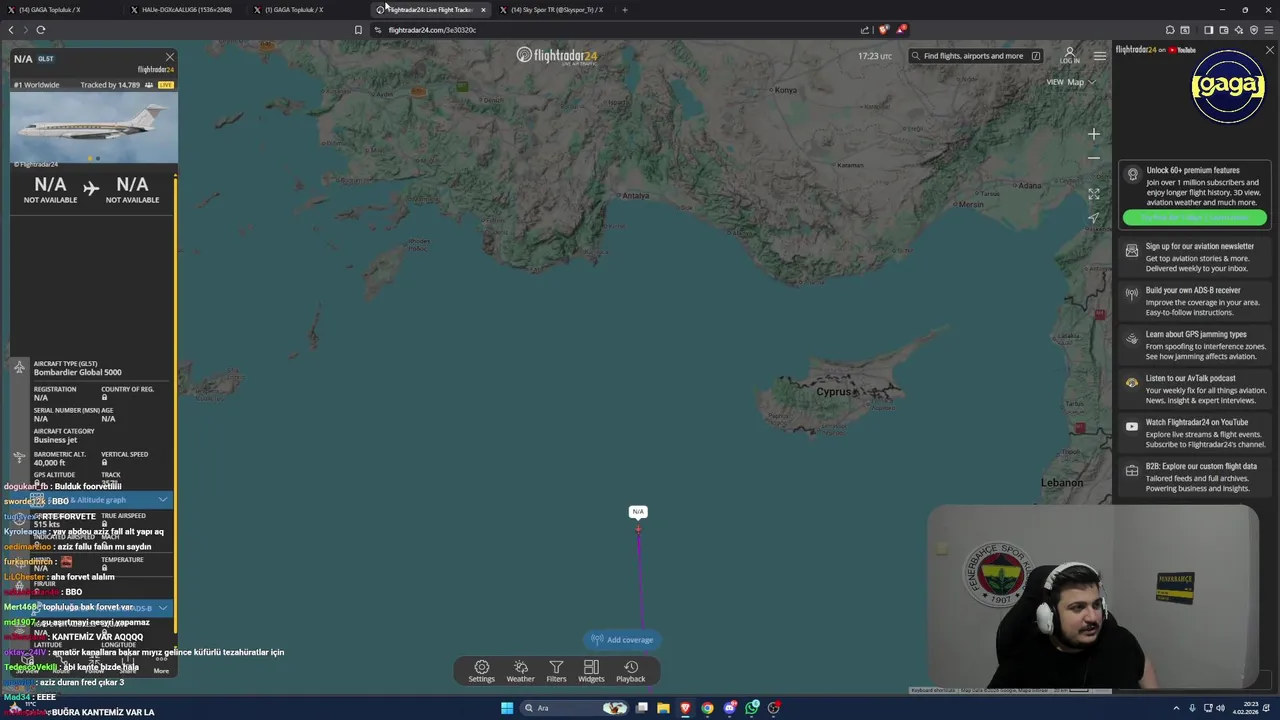Screen dimensions: 1280x720
Task: Open Brave Shields lion icon
Action: 883,30
